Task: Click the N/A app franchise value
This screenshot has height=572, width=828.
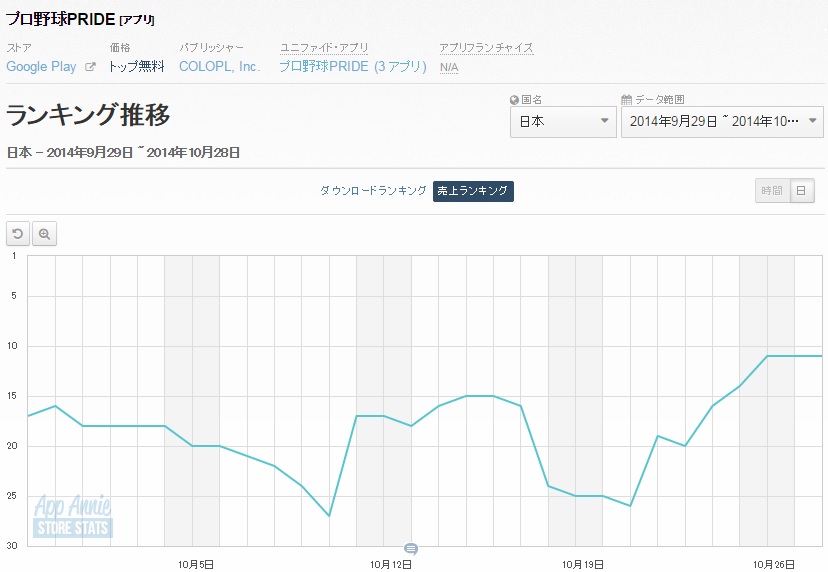Action: pyautogui.click(x=449, y=68)
